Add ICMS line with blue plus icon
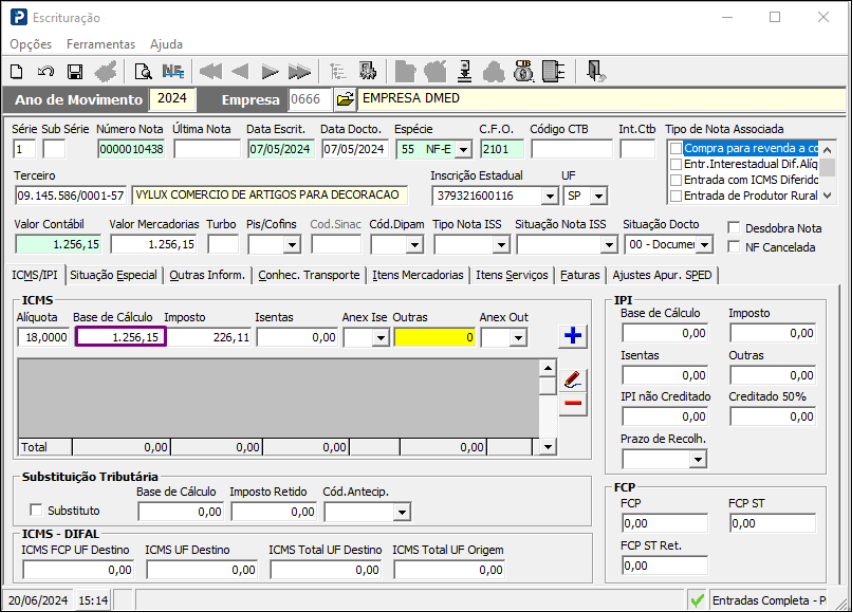 573,337
